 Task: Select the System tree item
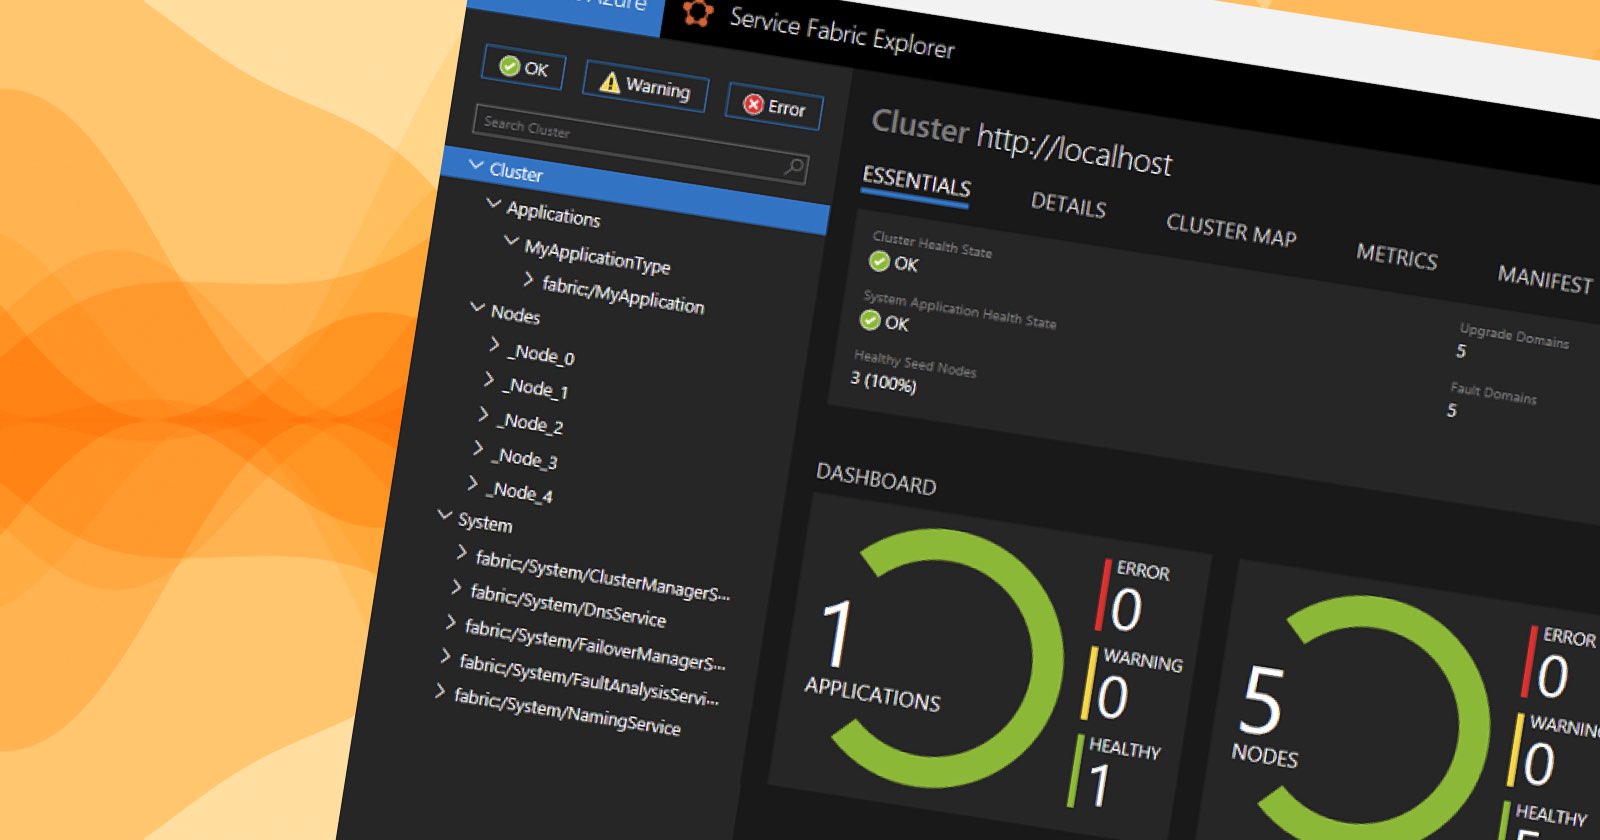485,522
